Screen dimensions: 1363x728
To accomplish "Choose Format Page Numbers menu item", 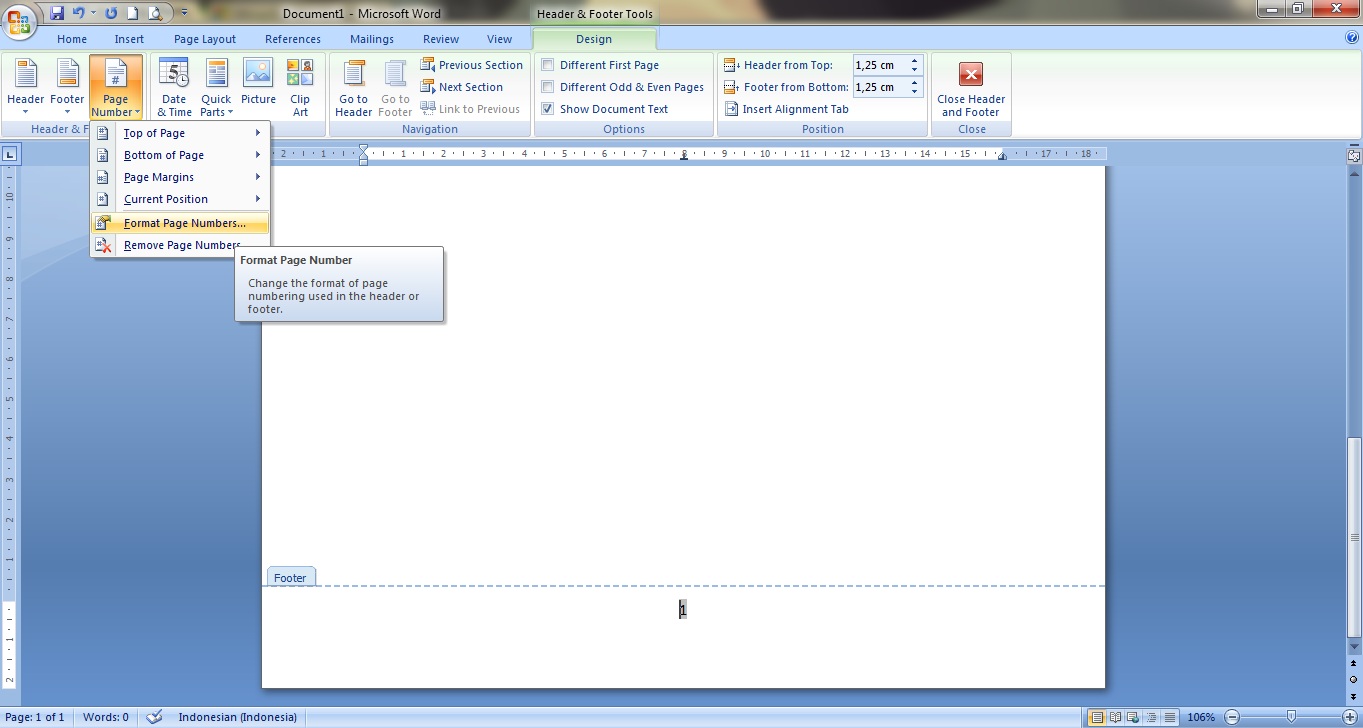I will click(x=180, y=223).
